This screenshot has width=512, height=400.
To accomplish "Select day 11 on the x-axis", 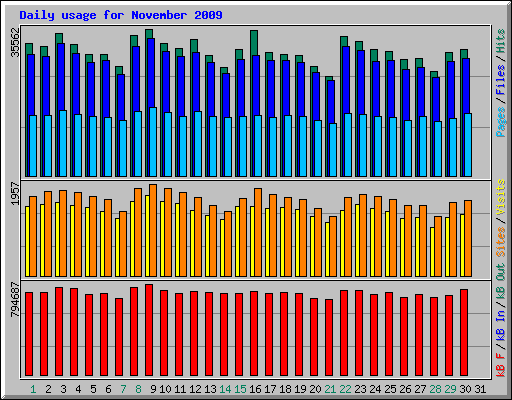I will point(180,389).
